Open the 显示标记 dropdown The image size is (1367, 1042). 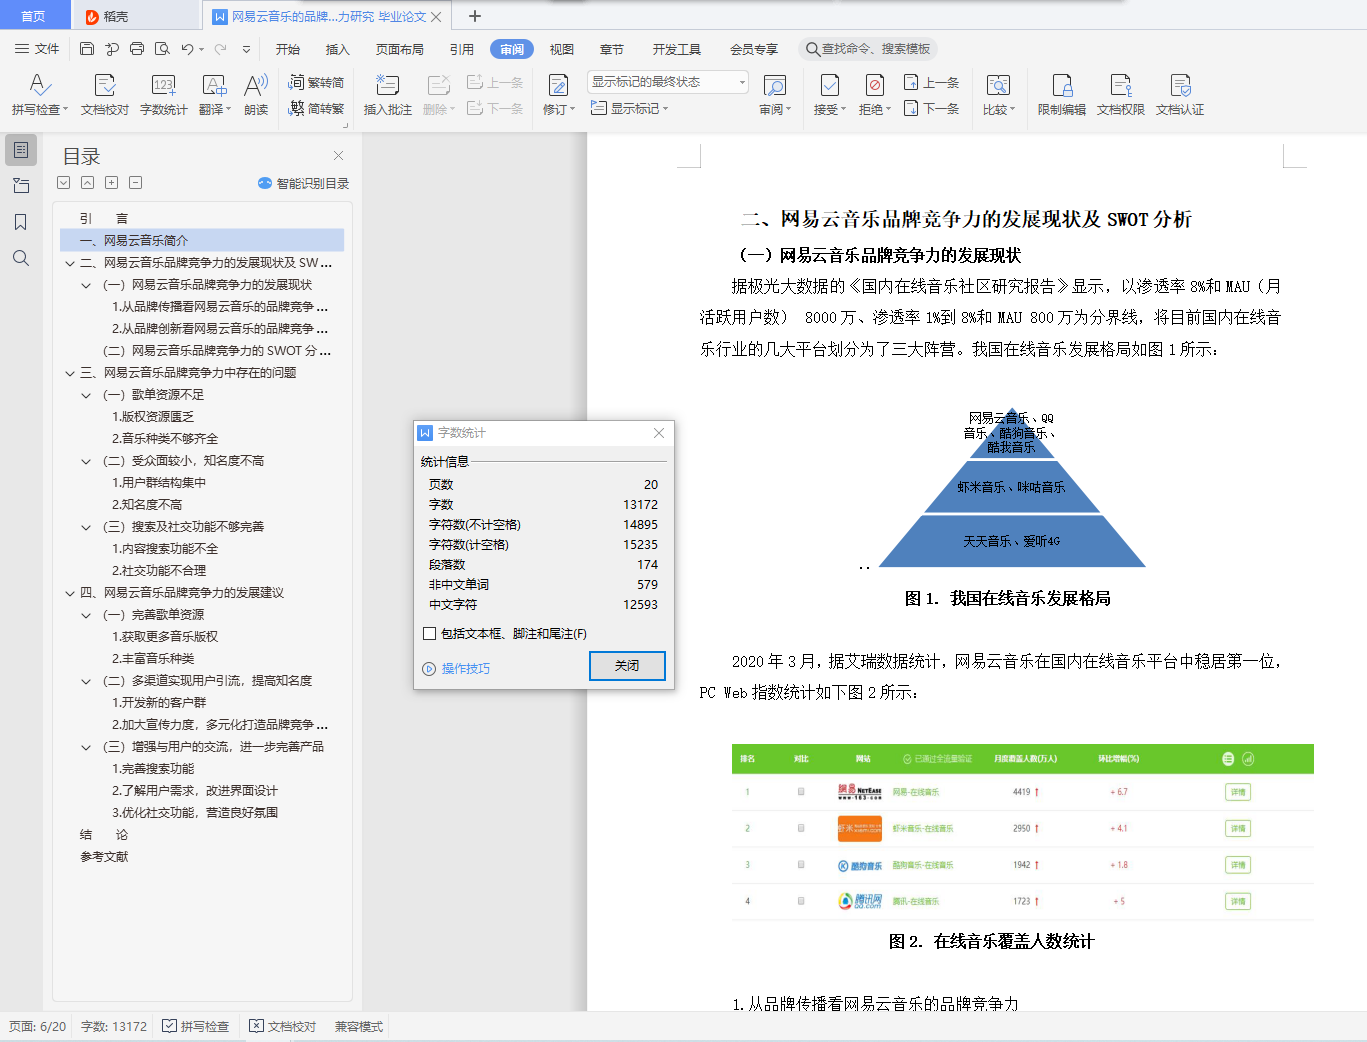[630, 108]
